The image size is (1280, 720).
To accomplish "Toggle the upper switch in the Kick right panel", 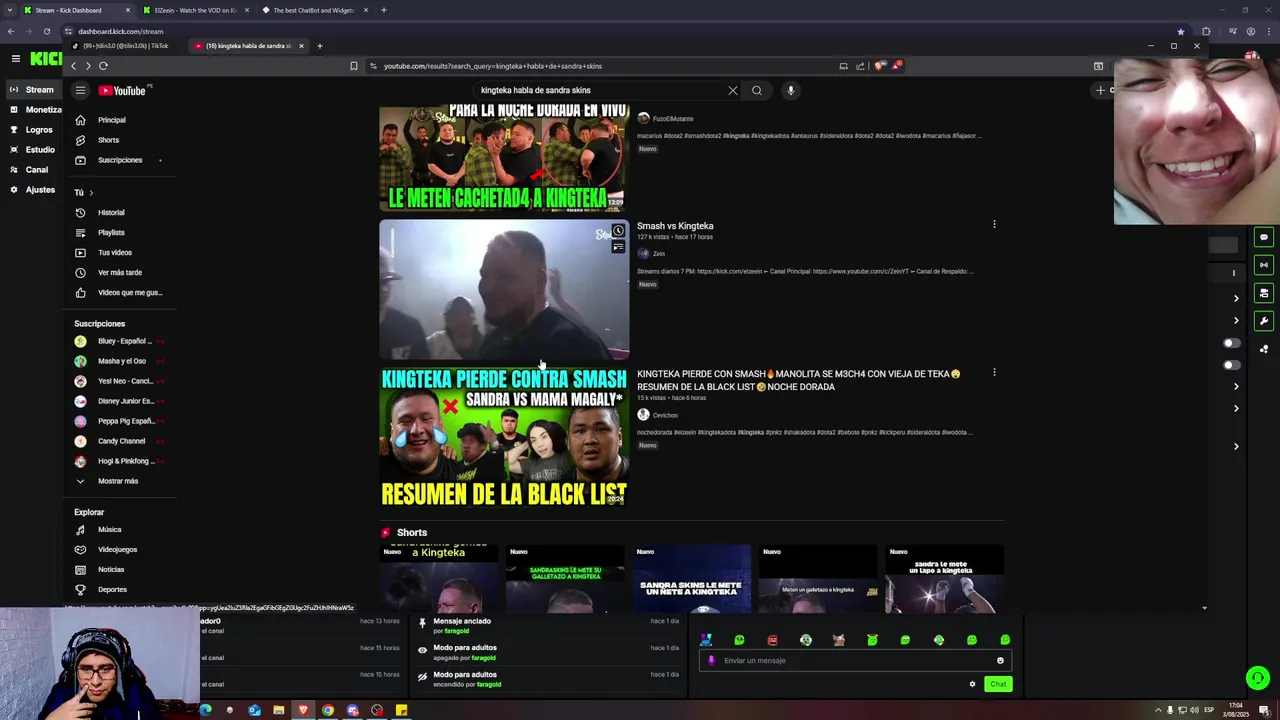I will click(1231, 343).
